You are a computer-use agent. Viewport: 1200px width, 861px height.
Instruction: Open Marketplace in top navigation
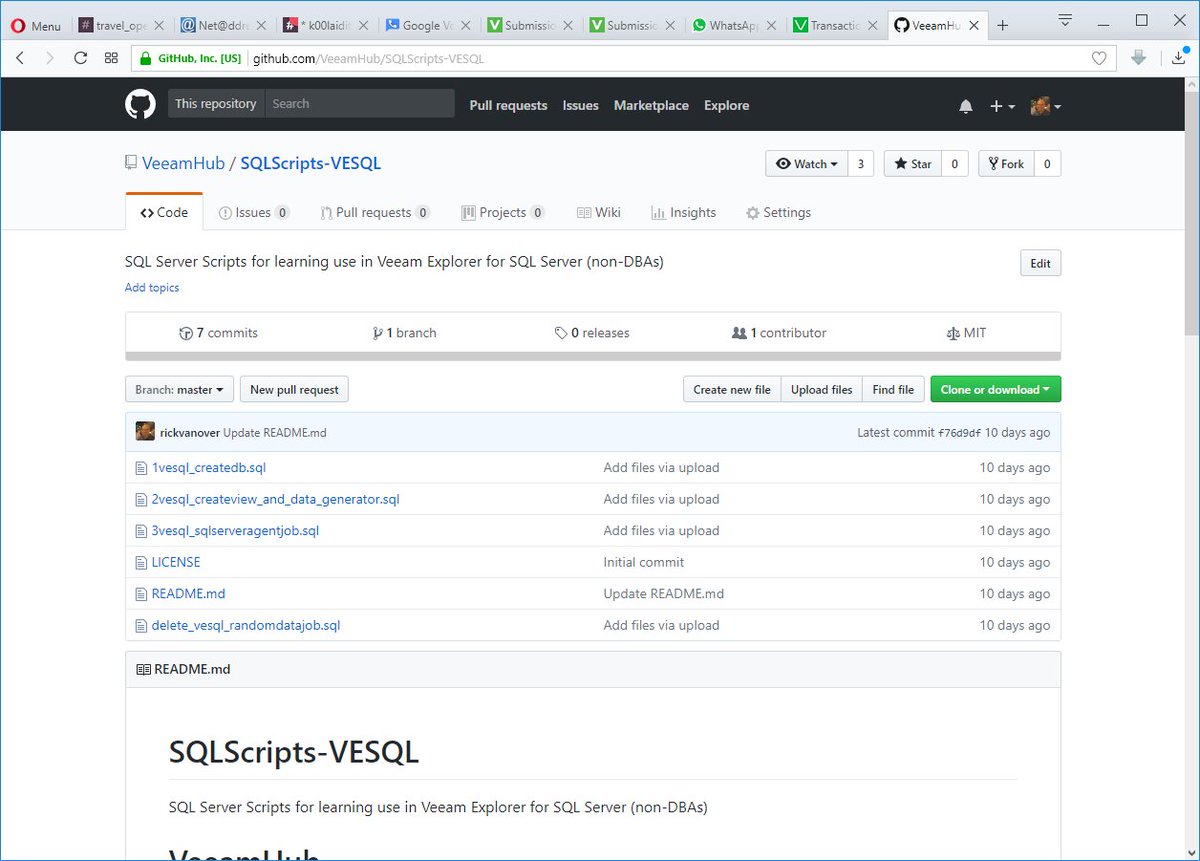(x=651, y=105)
